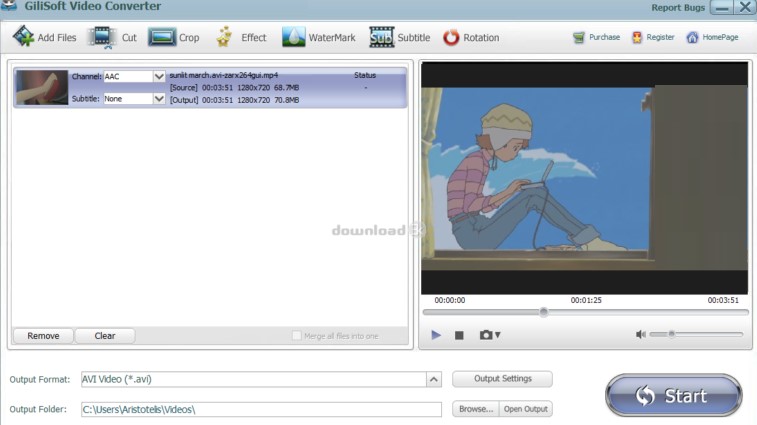Open the WaterMark tool
Viewport: 757px width, 425px height.
(x=319, y=37)
